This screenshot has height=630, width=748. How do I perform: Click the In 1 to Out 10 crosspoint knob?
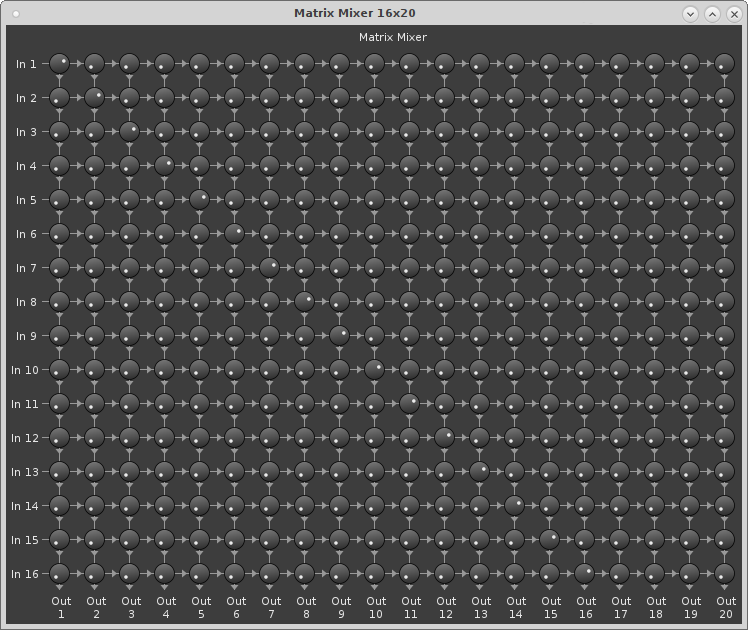(374, 63)
